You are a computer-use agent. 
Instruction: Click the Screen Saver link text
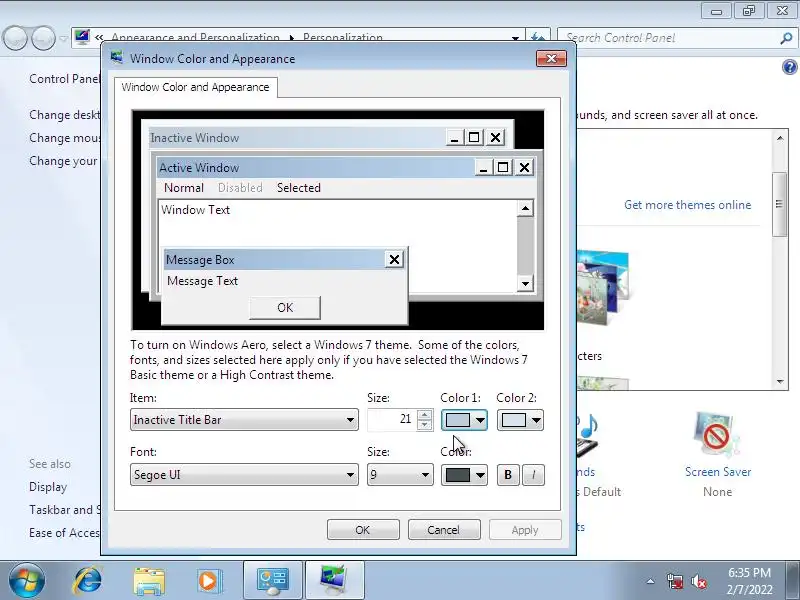[718, 472]
